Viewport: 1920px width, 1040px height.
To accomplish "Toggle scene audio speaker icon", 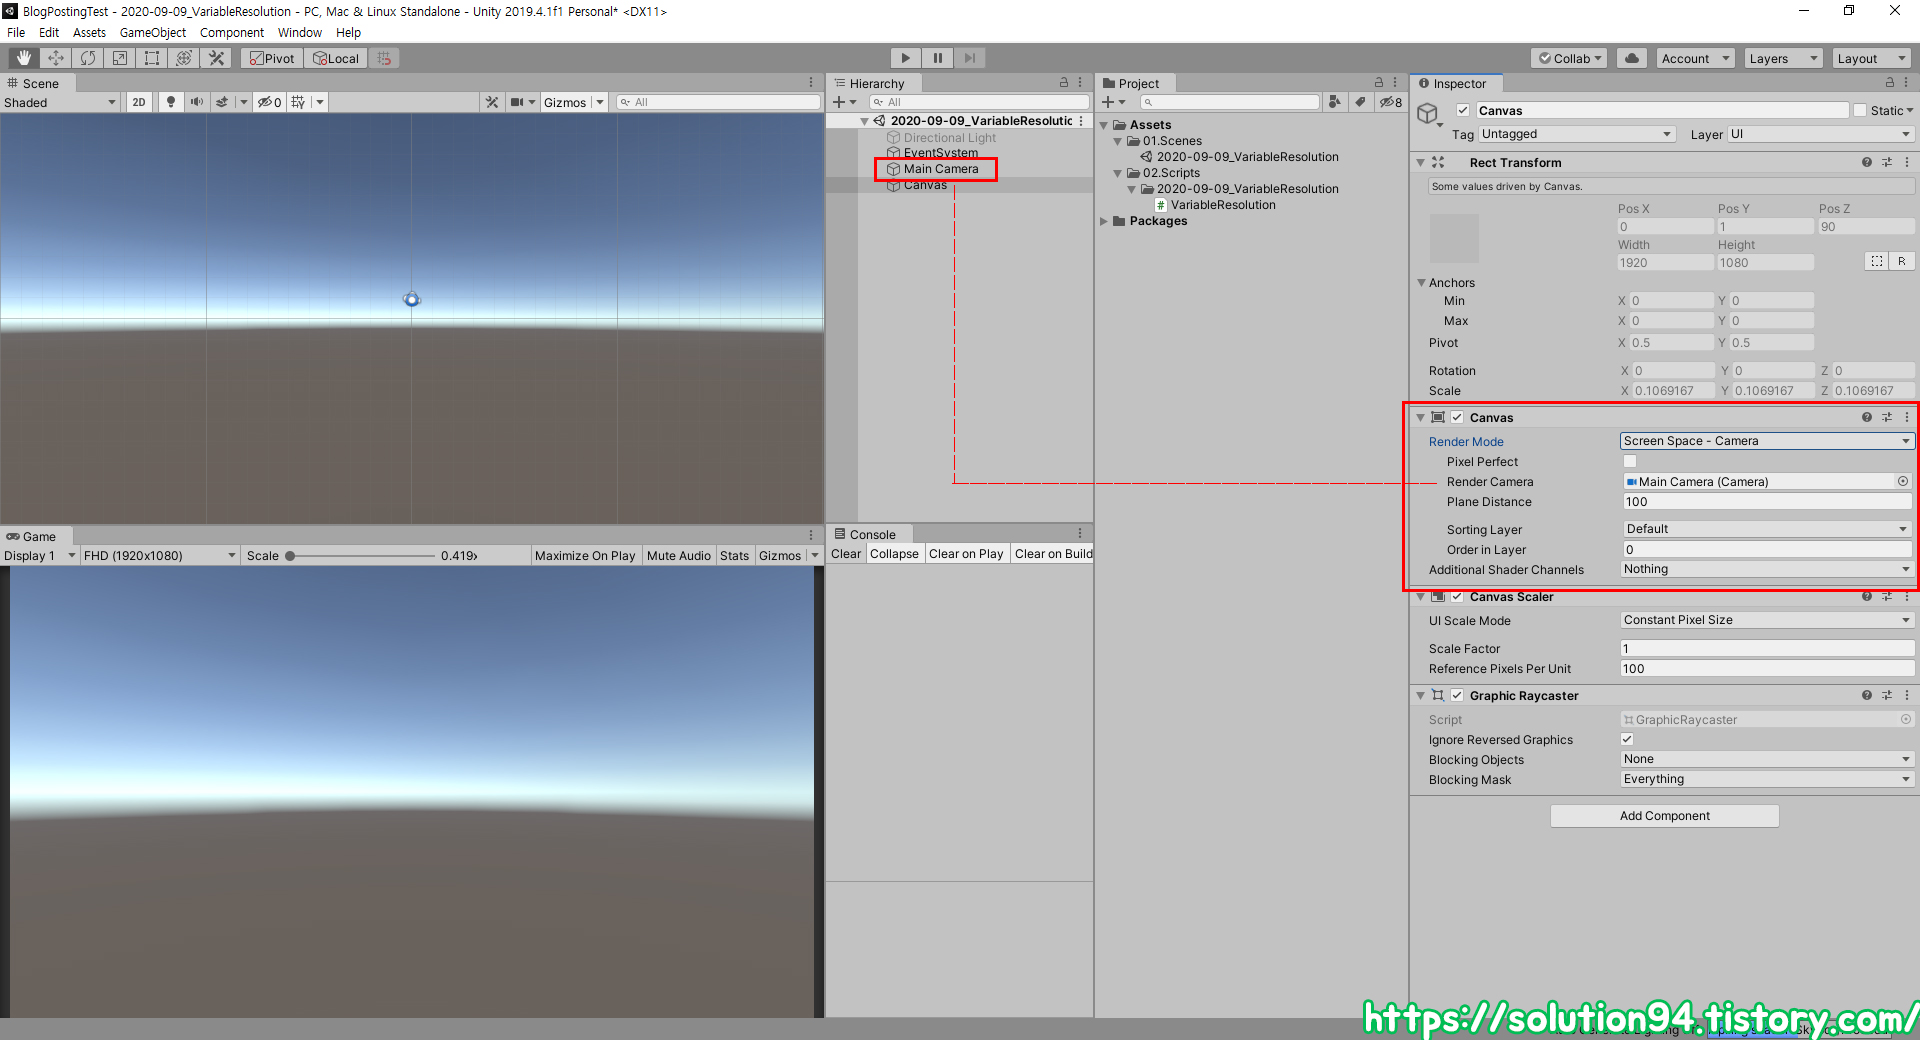I will [197, 102].
